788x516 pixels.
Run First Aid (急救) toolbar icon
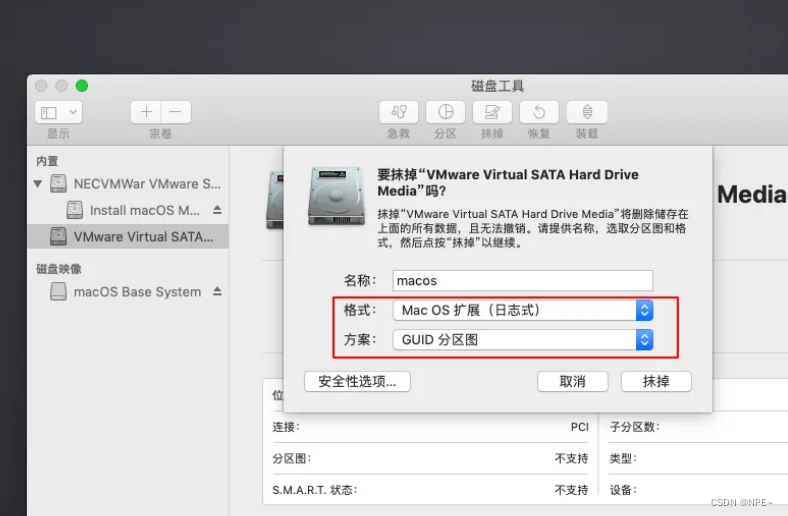pyautogui.click(x=399, y=112)
